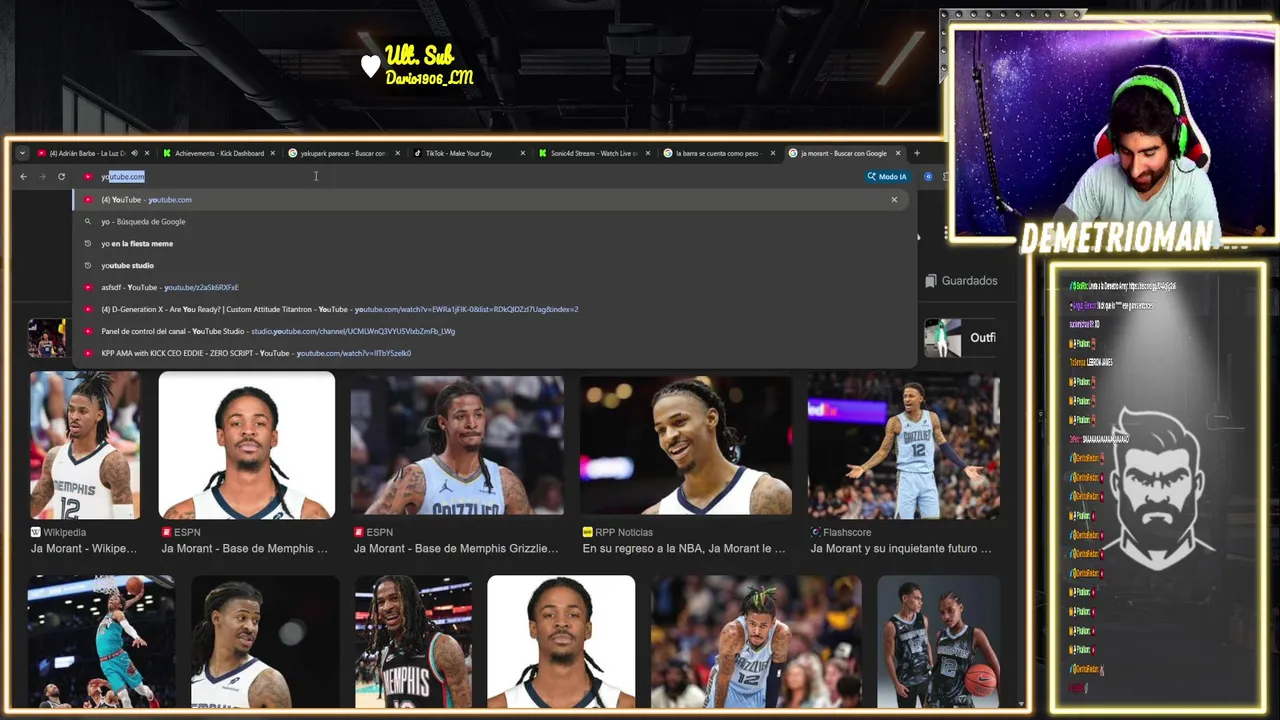The image size is (1280, 720).
Task: Click the small thumbnail left of suggestions
Action: [x=47, y=338]
